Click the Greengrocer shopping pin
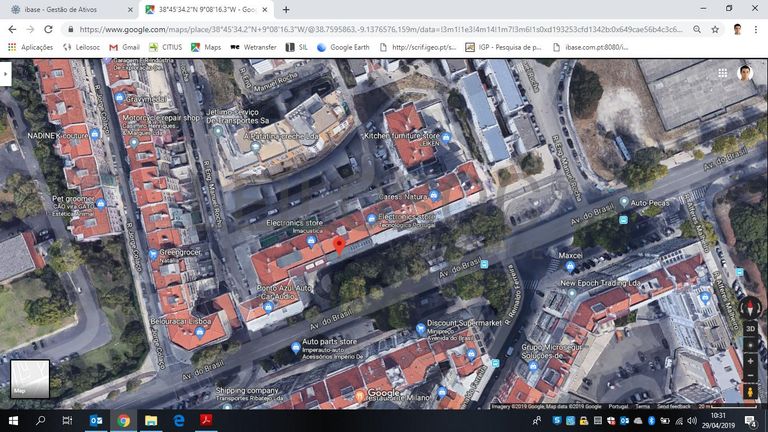Image resolution: width=768 pixels, height=432 pixels. tap(153, 254)
